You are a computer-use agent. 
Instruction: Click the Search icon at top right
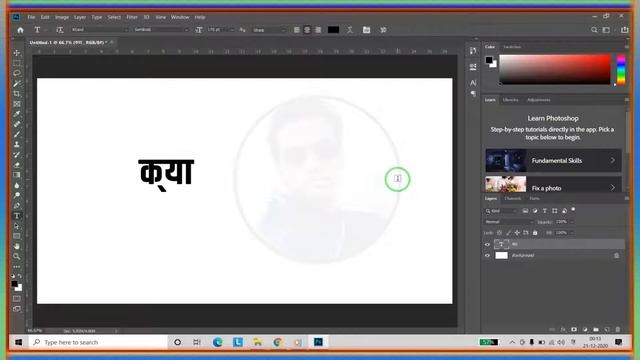point(594,30)
